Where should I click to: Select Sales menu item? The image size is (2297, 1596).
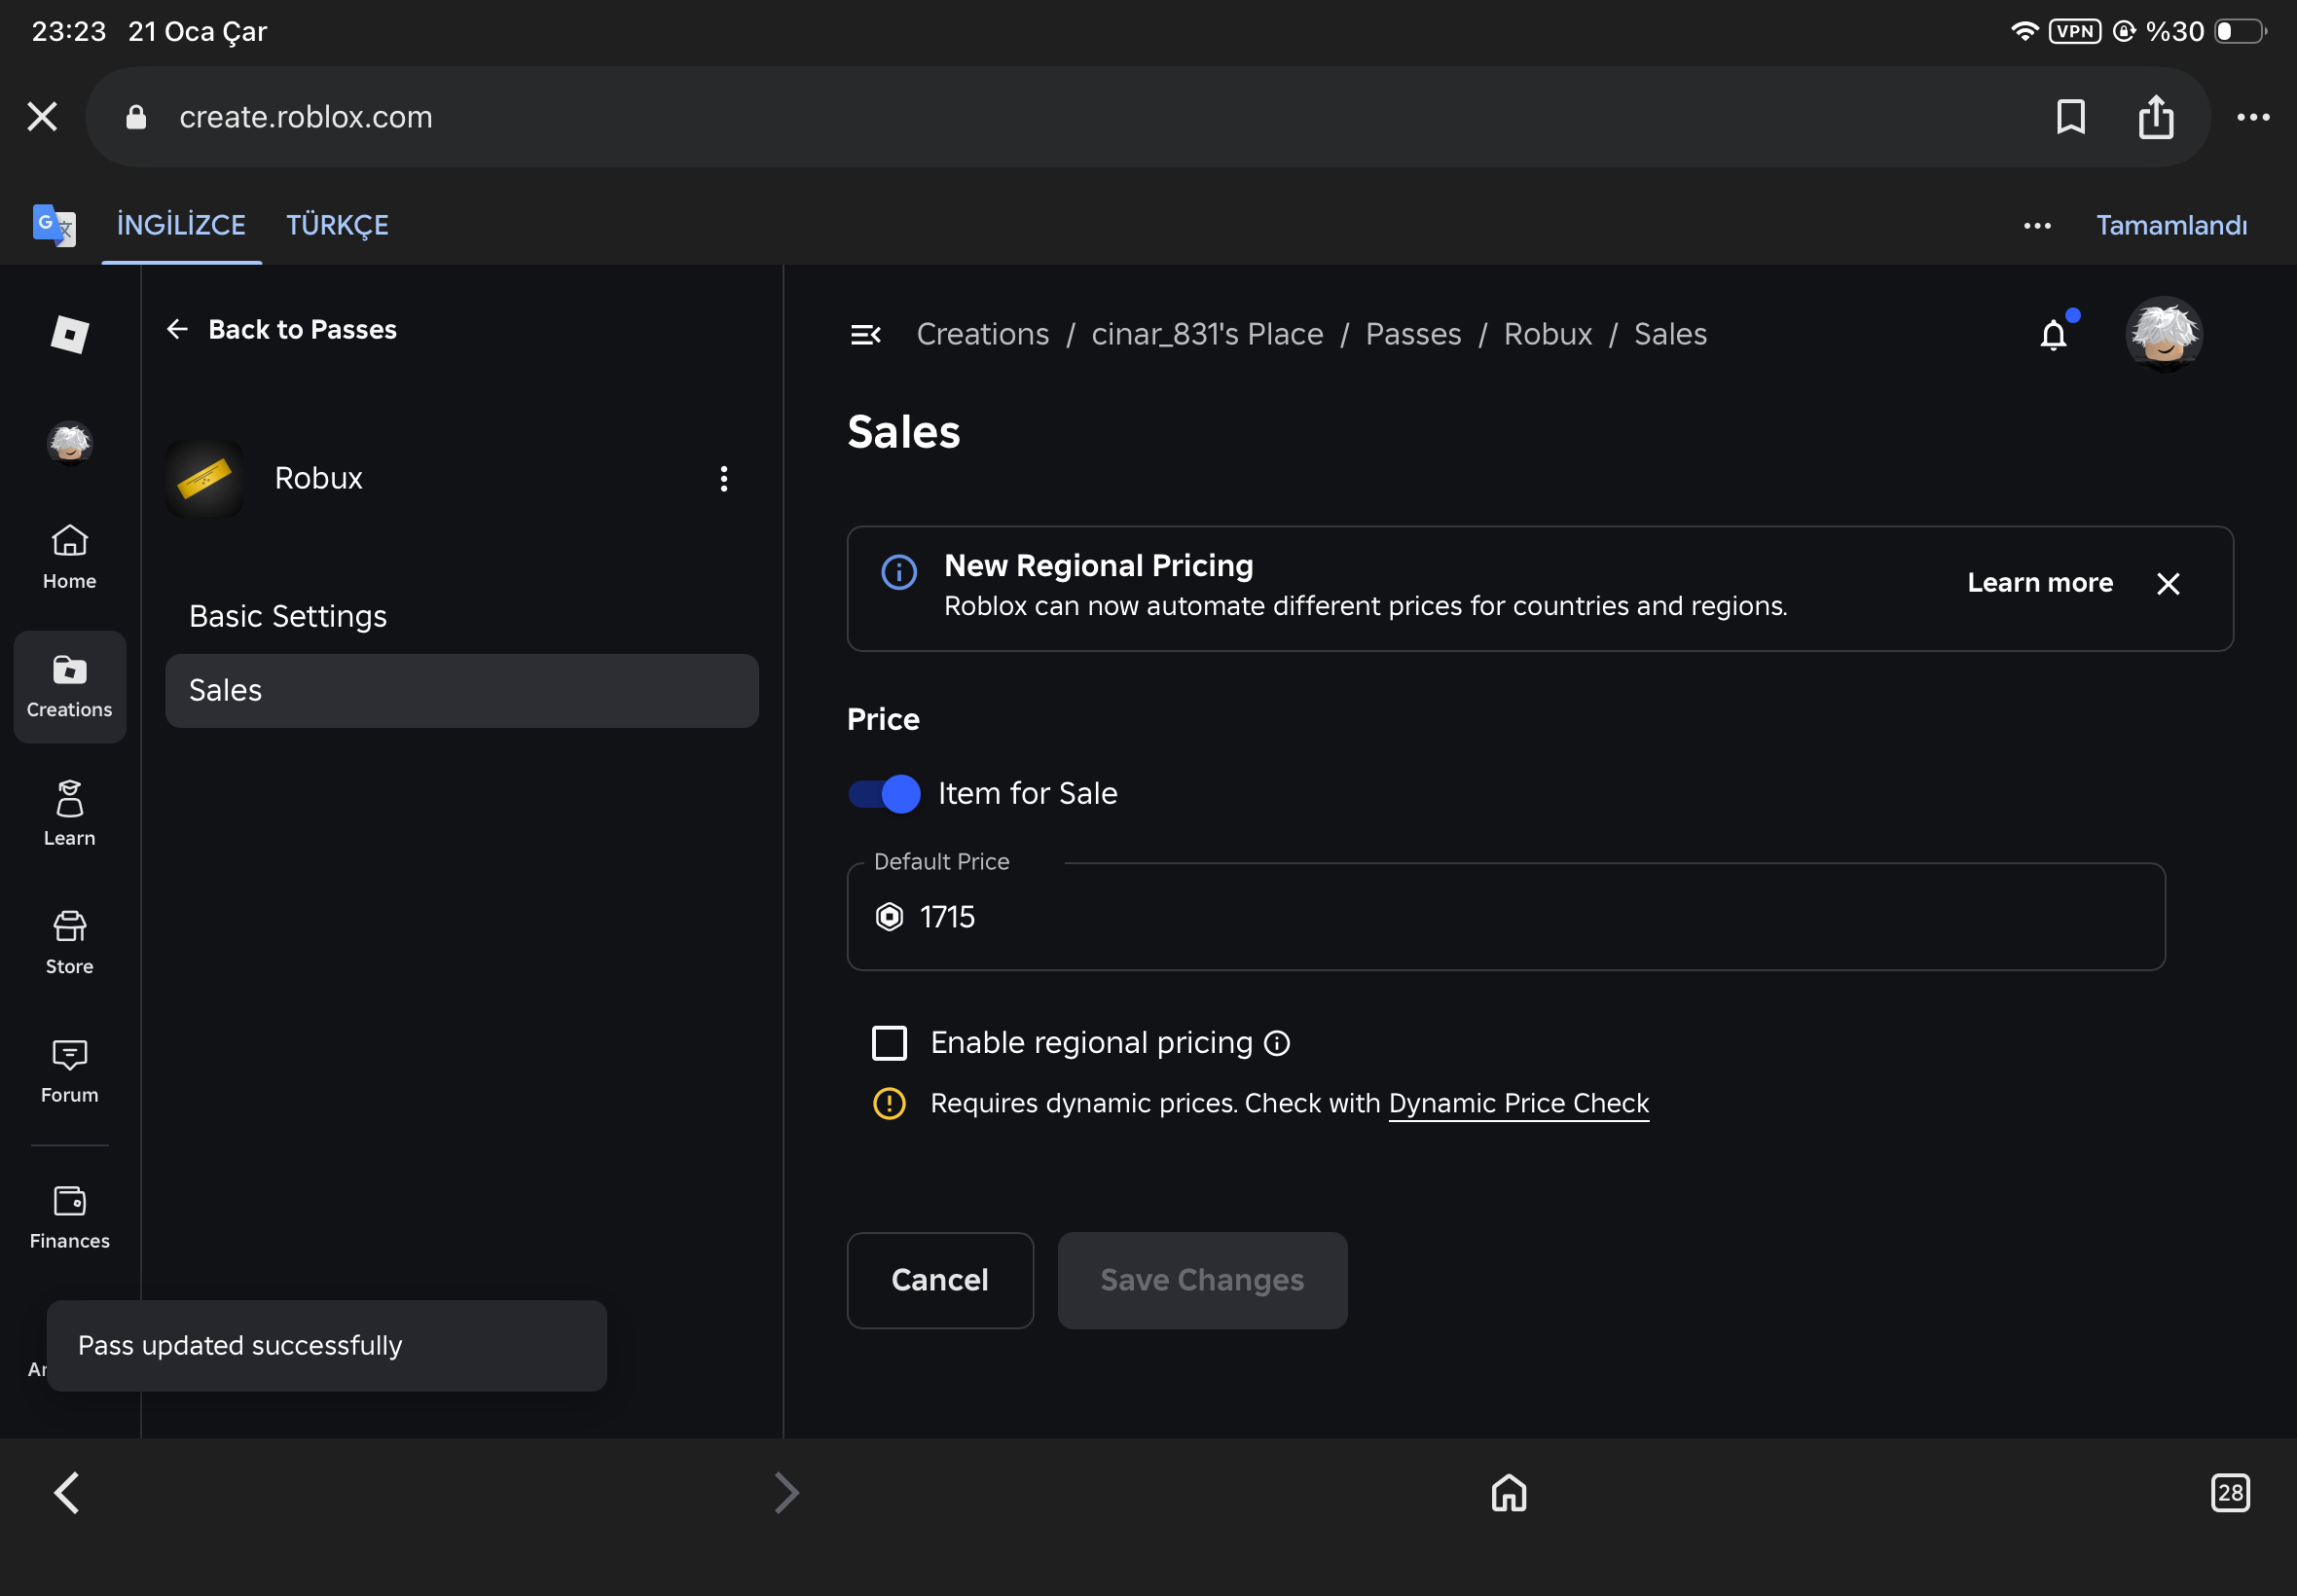pyautogui.click(x=462, y=691)
